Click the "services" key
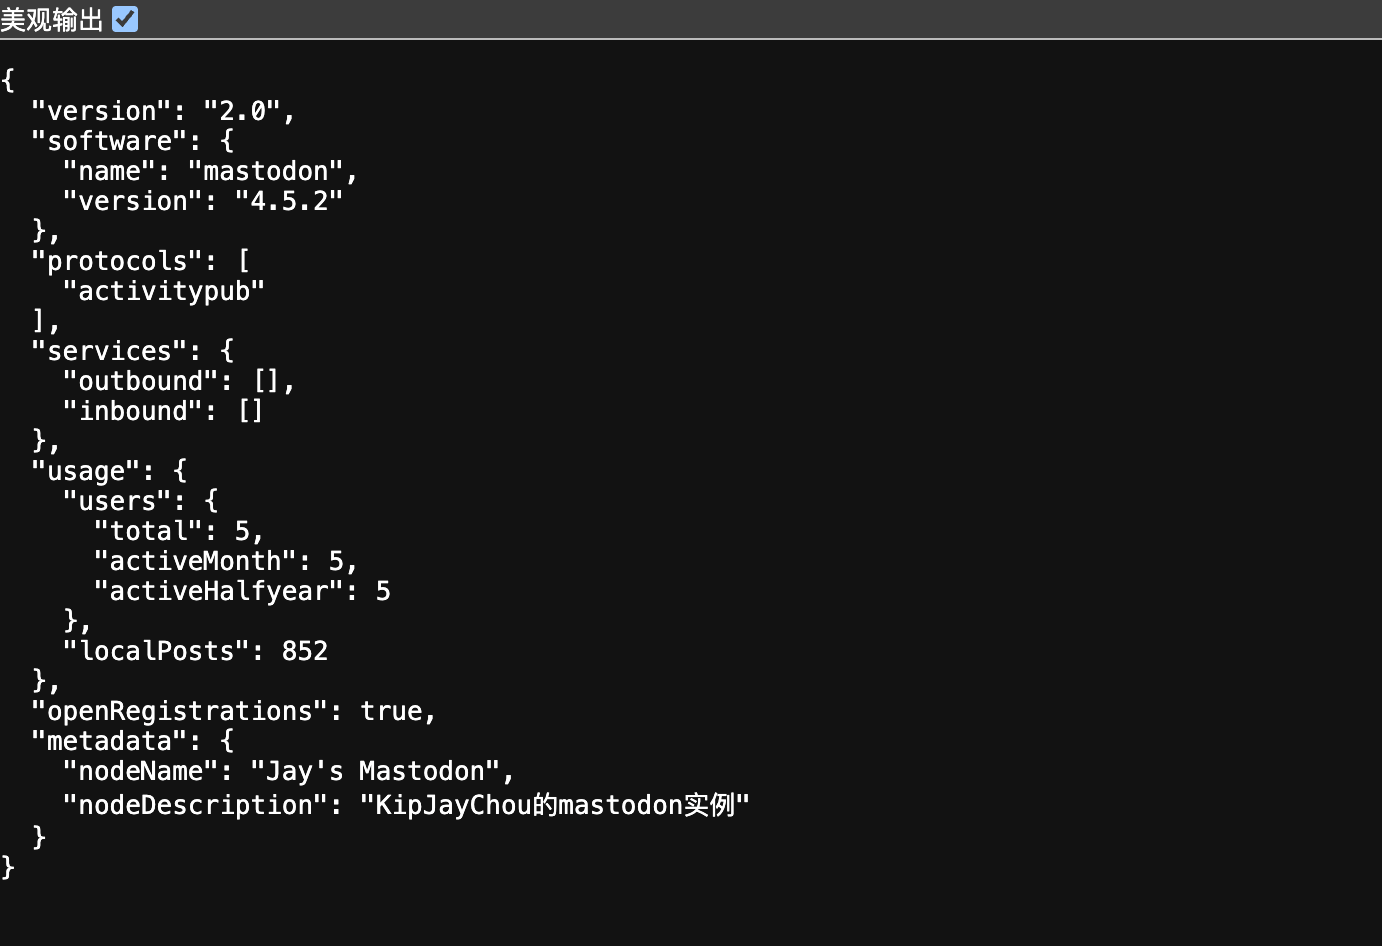The height and width of the screenshot is (946, 1382). click(x=109, y=351)
